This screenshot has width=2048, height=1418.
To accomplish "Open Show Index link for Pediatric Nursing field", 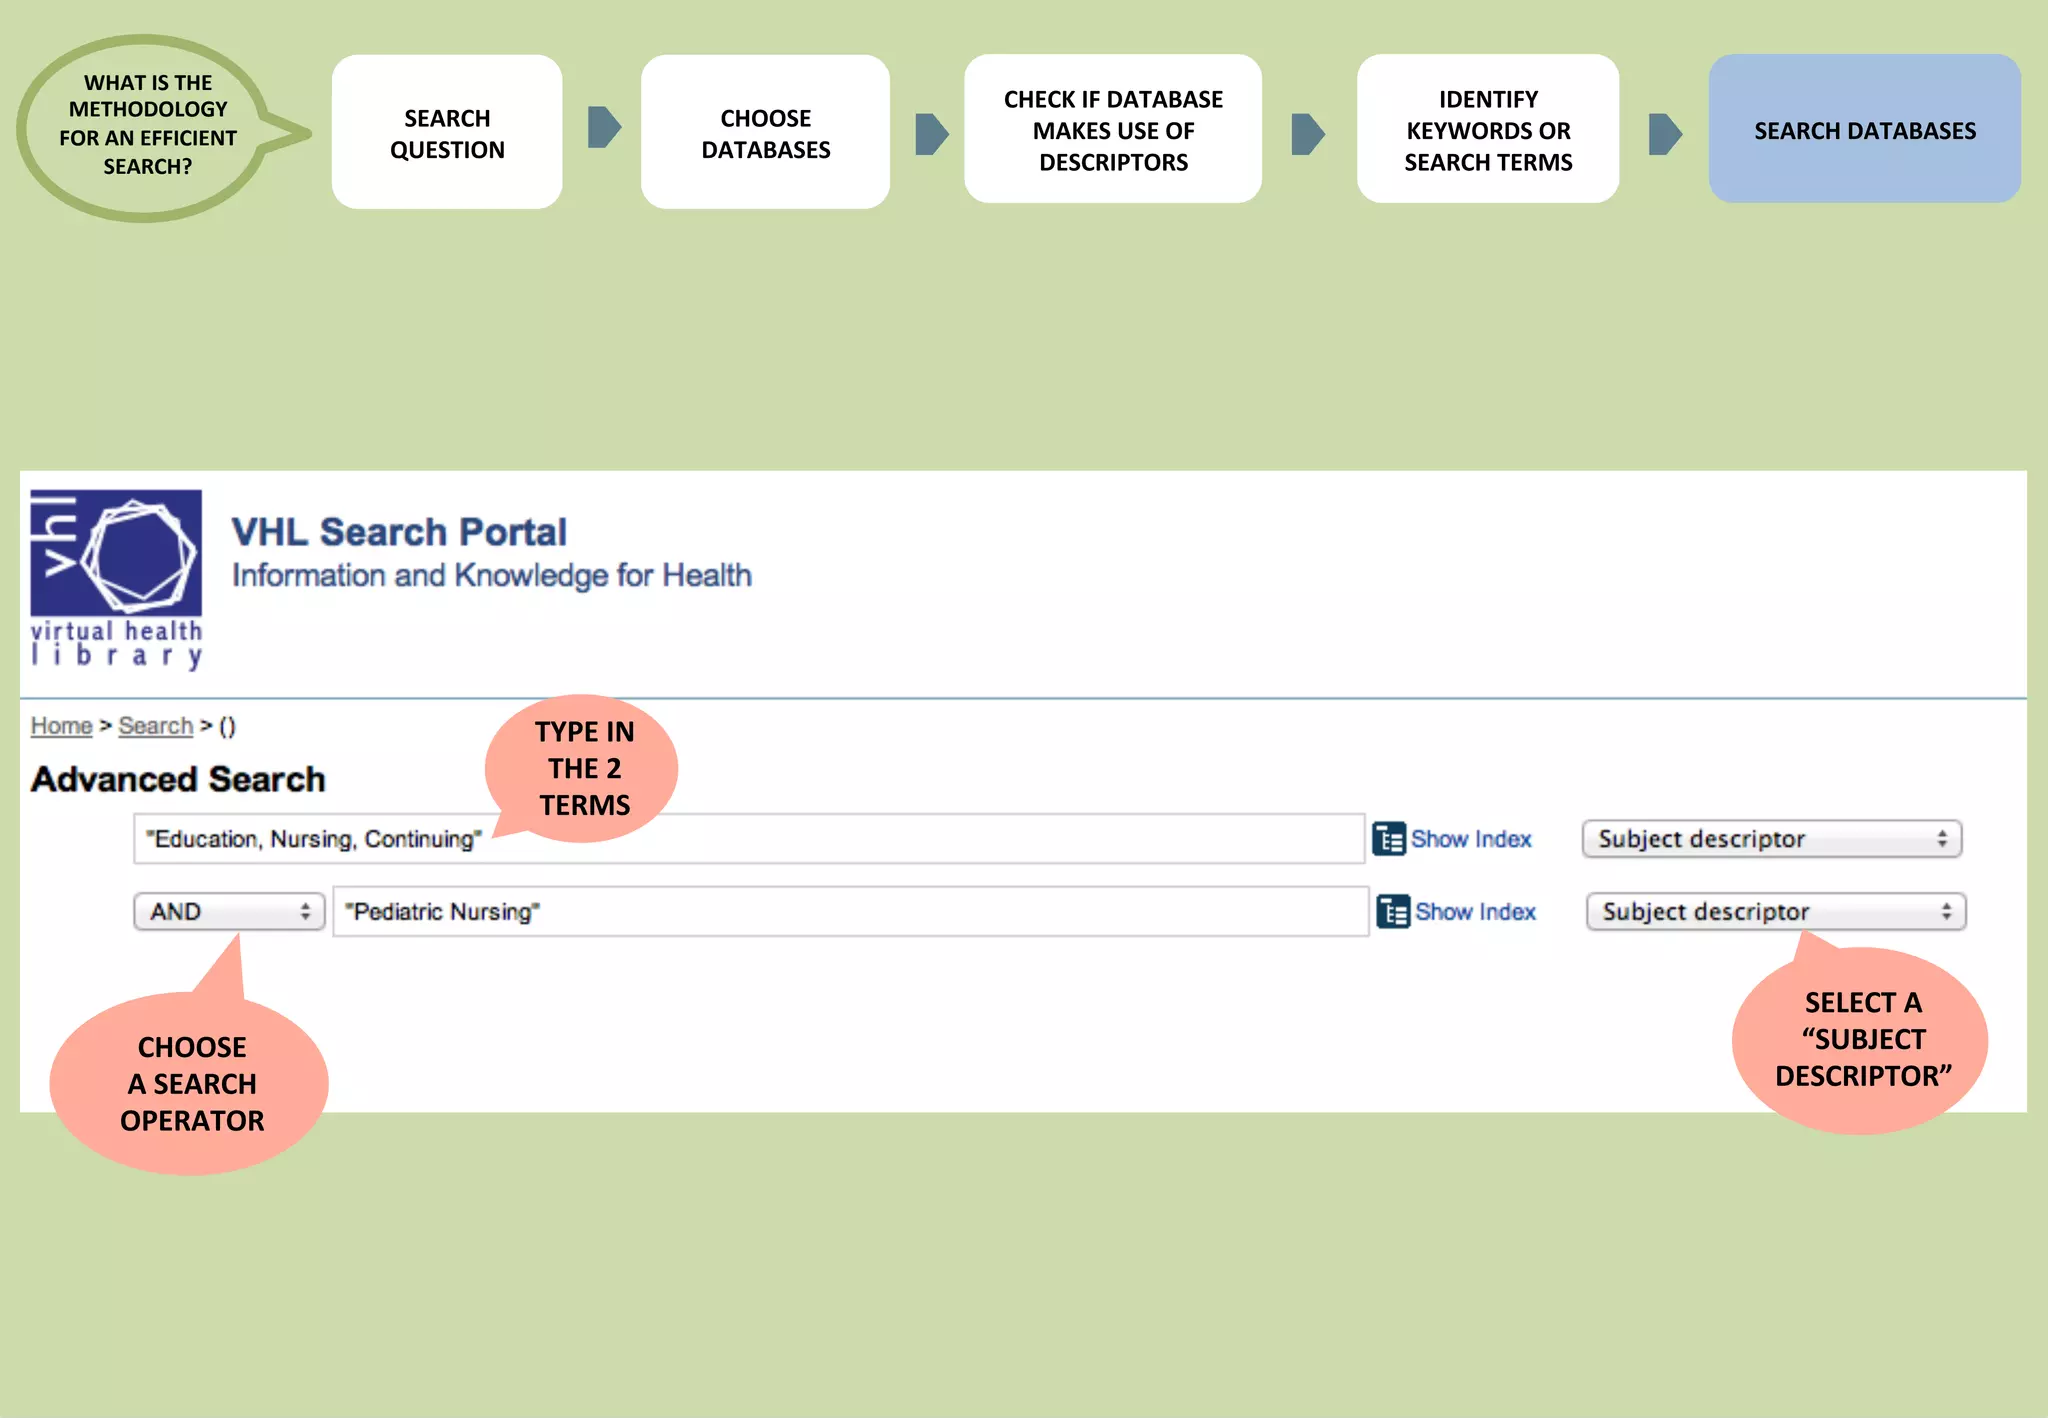I will [1475, 912].
